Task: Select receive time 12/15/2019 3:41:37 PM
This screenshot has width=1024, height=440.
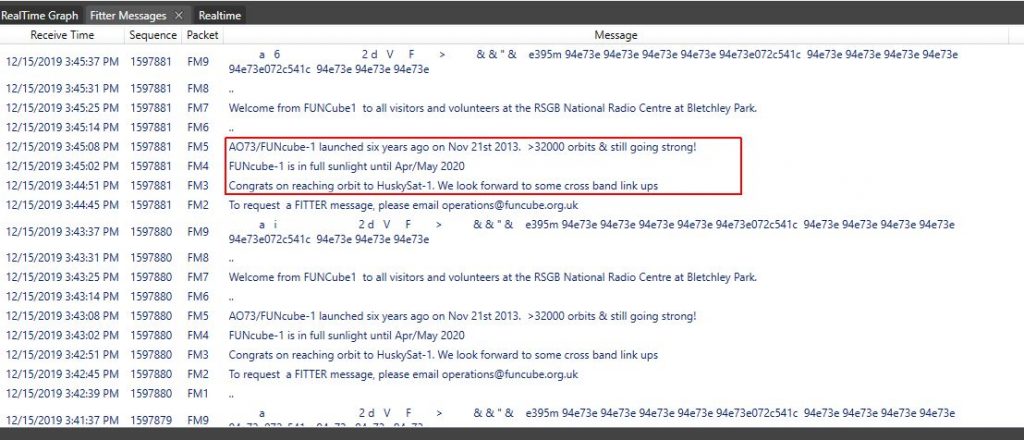Action: (x=63, y=420)
